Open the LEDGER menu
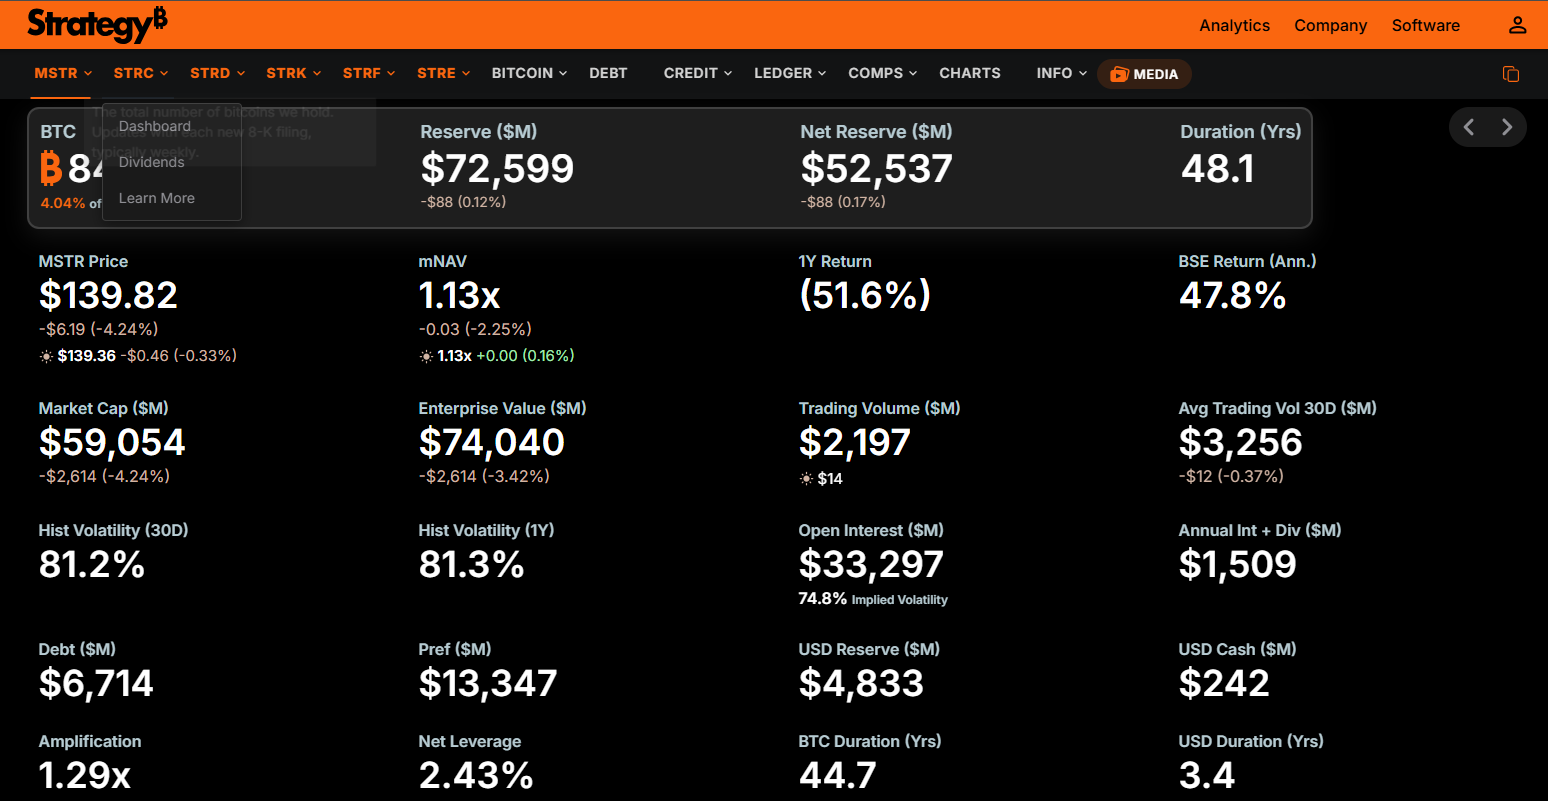 click(790, 73)
